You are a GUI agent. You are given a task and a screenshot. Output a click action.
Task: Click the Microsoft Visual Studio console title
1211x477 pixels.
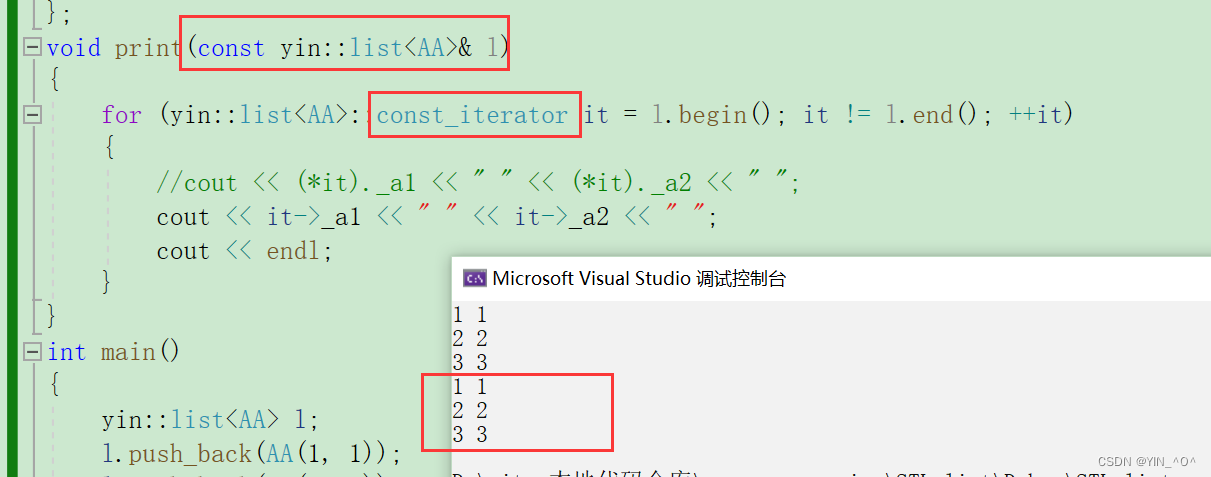[x=639, y=279]
